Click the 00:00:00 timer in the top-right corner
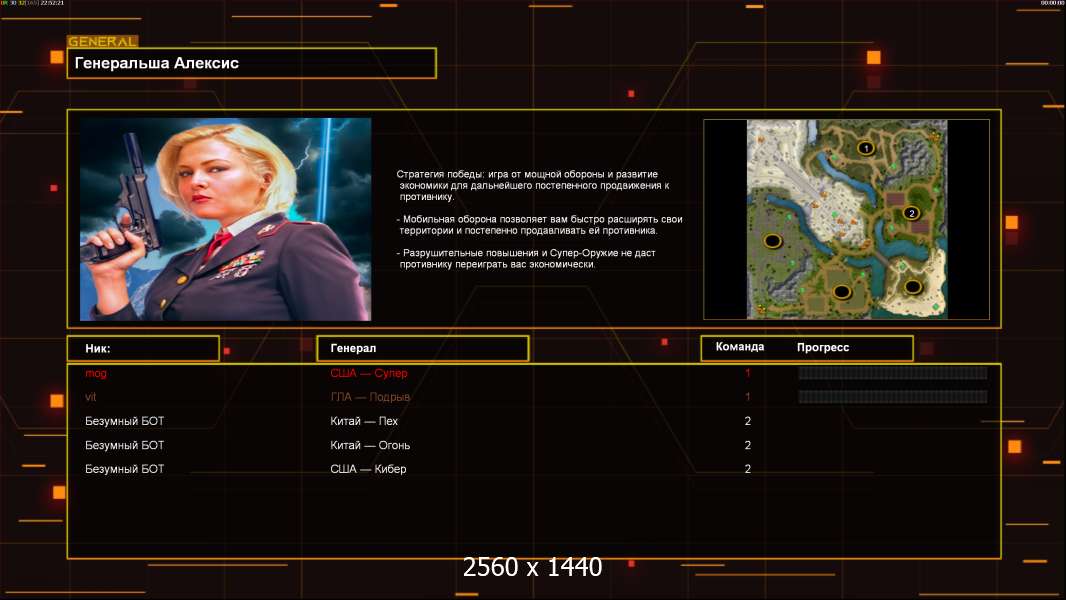This screenshot has height=600, width=1066. (1051, 3)
